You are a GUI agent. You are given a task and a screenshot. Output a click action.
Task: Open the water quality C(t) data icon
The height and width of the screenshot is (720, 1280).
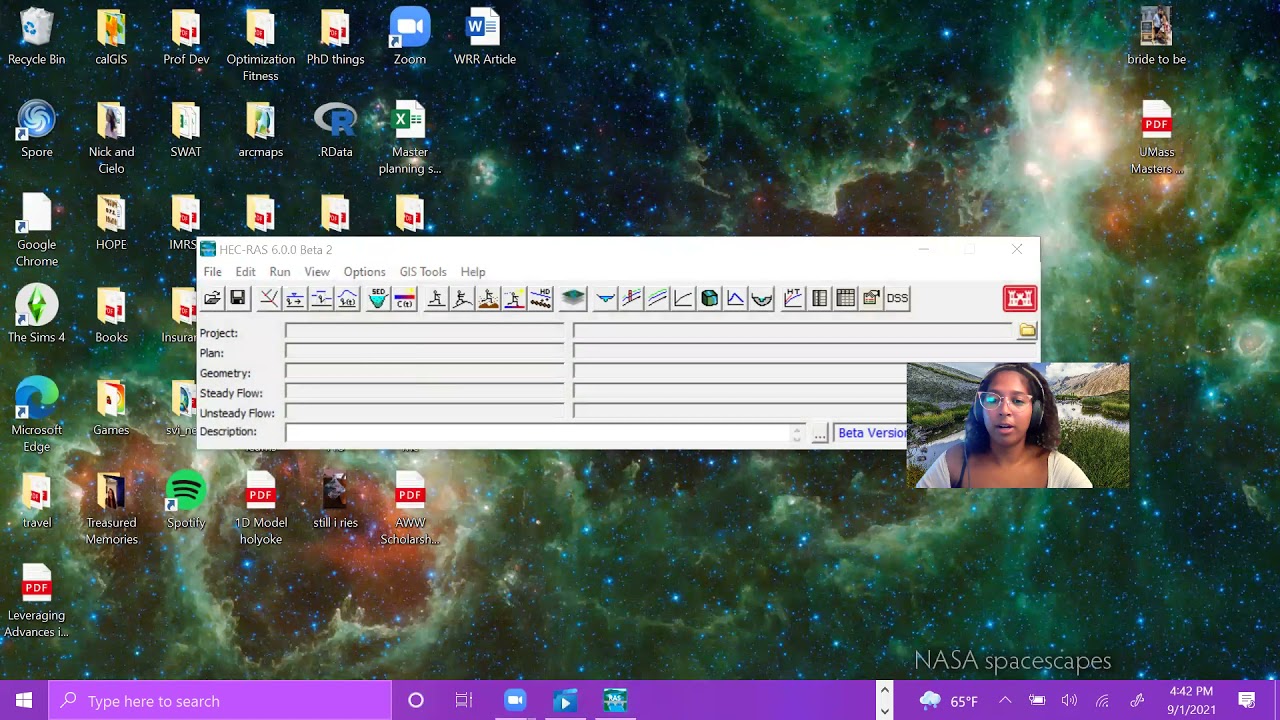tap(404, 298)
